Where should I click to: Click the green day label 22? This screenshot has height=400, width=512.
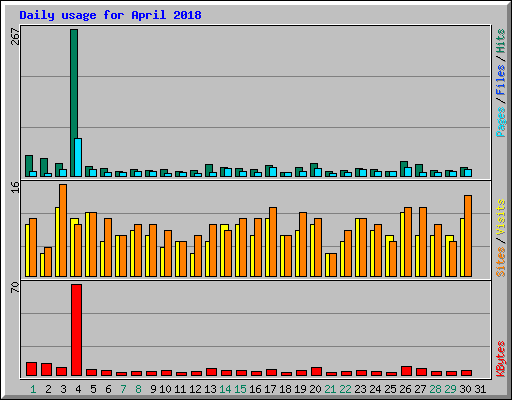coord(345,389)
